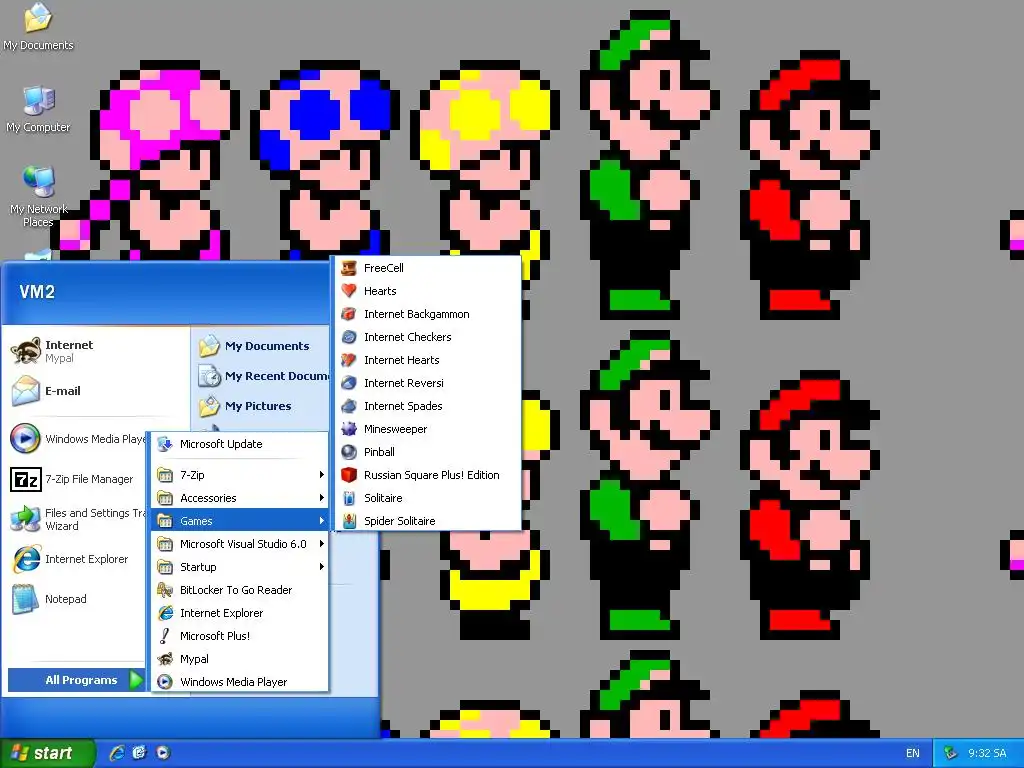Screen dimensions: 1024x768
Task: Click the tray network icon
Action: [951, 753]
